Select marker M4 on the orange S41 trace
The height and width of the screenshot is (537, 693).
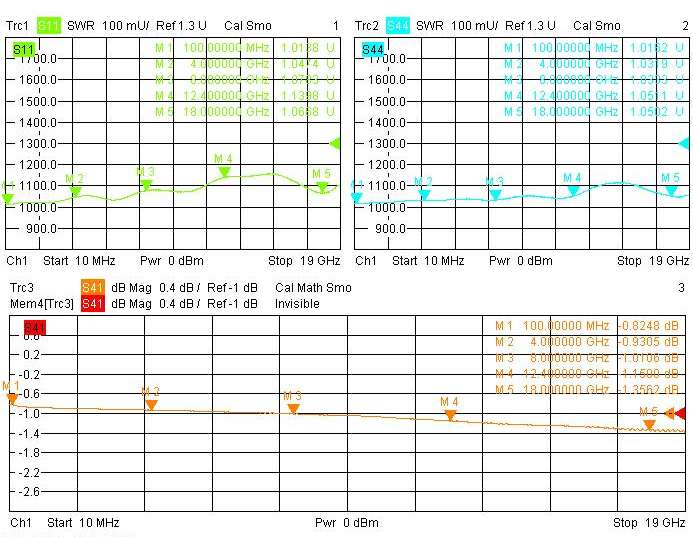point(450,414)
